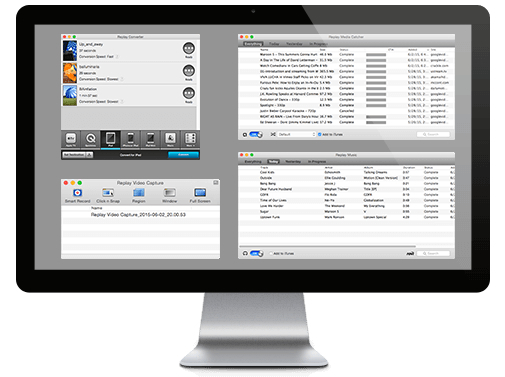Choose the iPhone/iPod conversion target icon

tap(130, 138)
